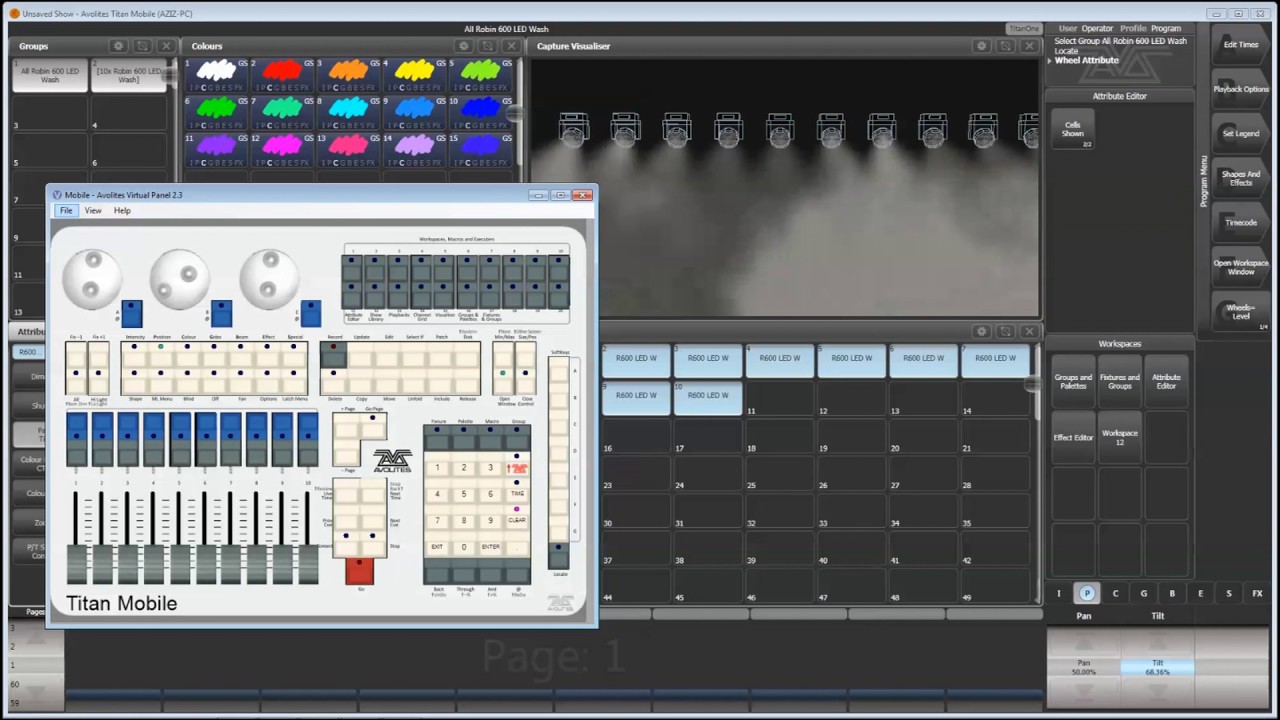Click the Open Workspace Window softkey
1280x720 pixels.
pos(1241,267)
